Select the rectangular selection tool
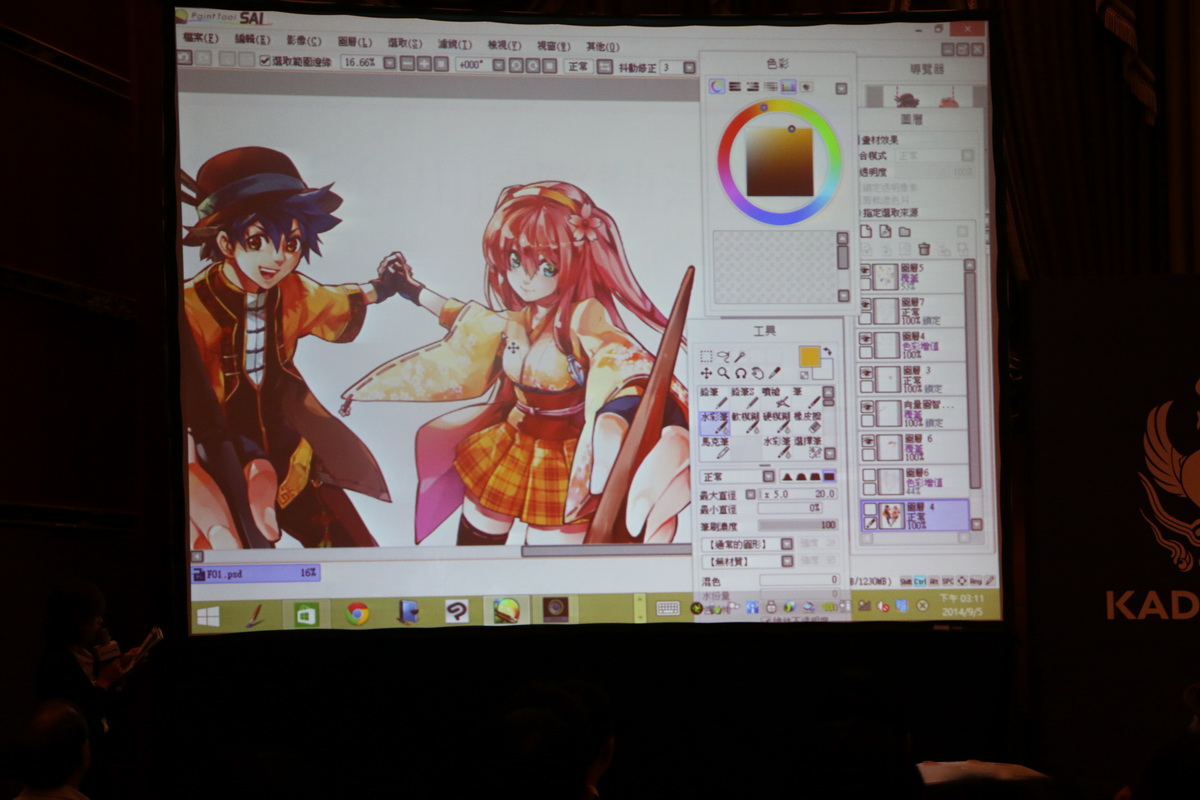This screenshot has width=1200, height=800. pyautogui.click(x=706, y=356)
